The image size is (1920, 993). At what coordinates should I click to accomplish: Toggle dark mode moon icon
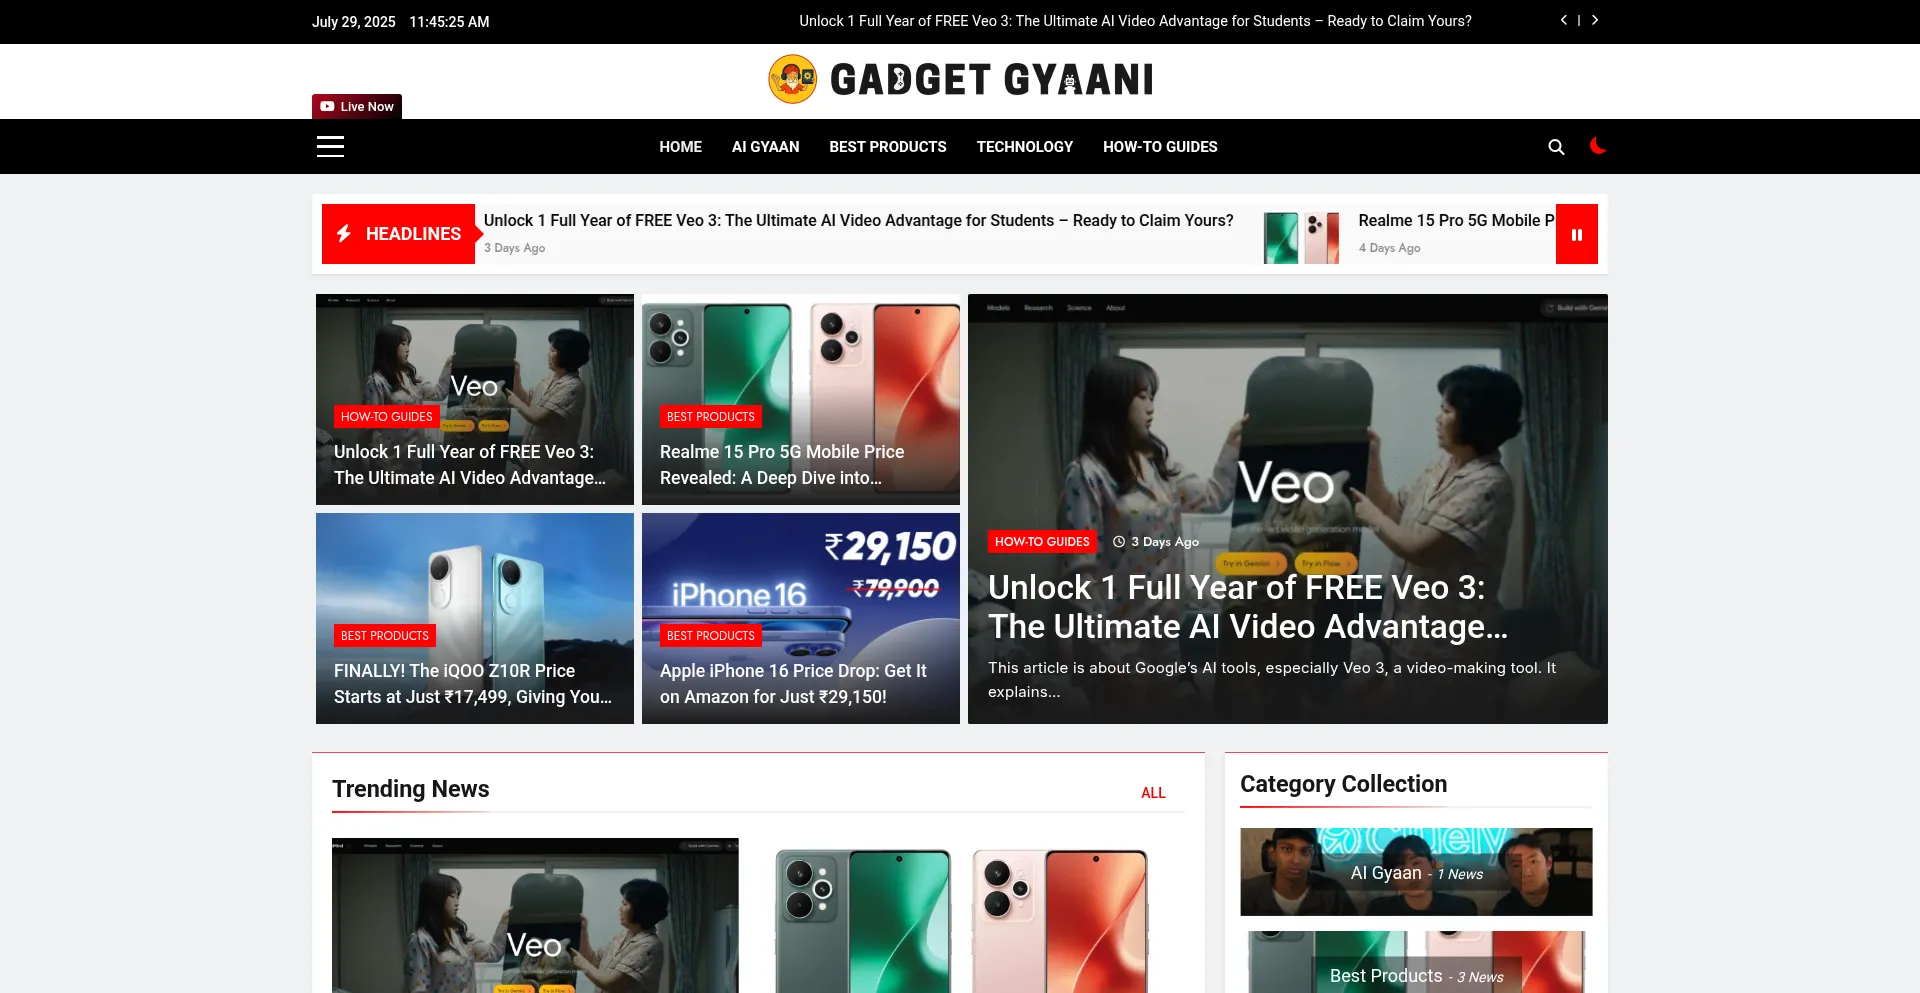(1598, 146)
